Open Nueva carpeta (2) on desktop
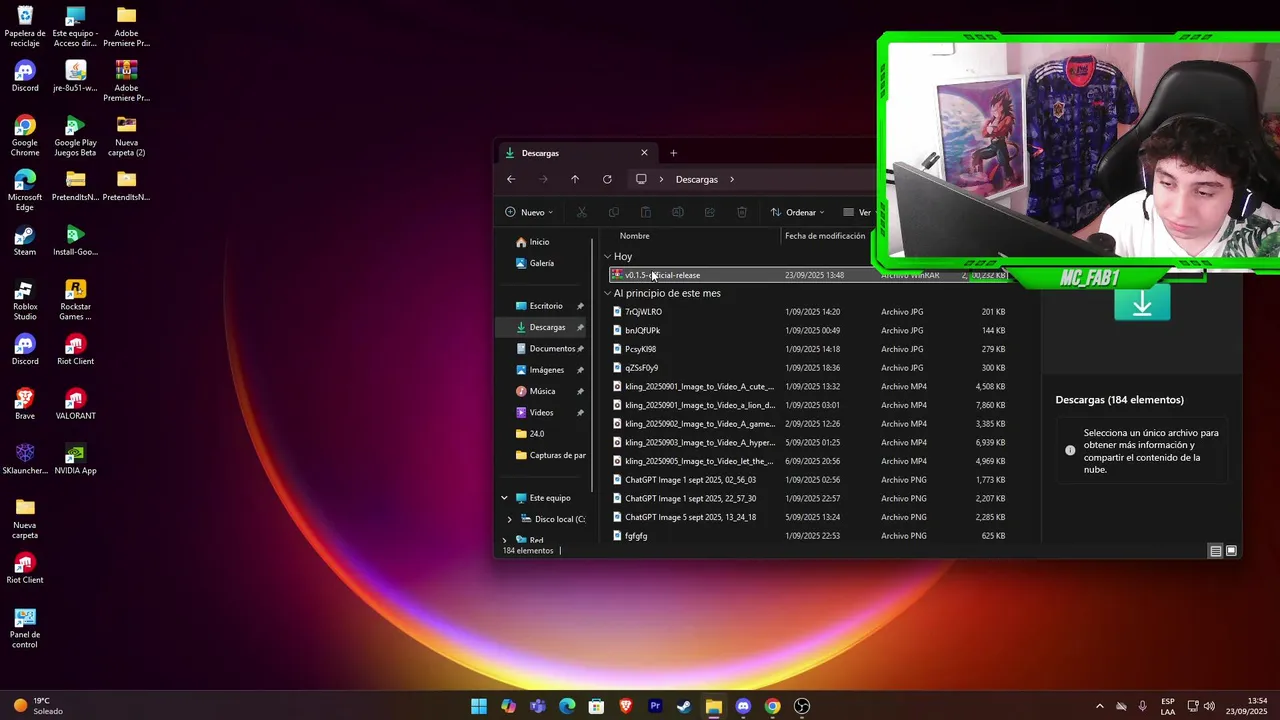 (x=126, y=136)
